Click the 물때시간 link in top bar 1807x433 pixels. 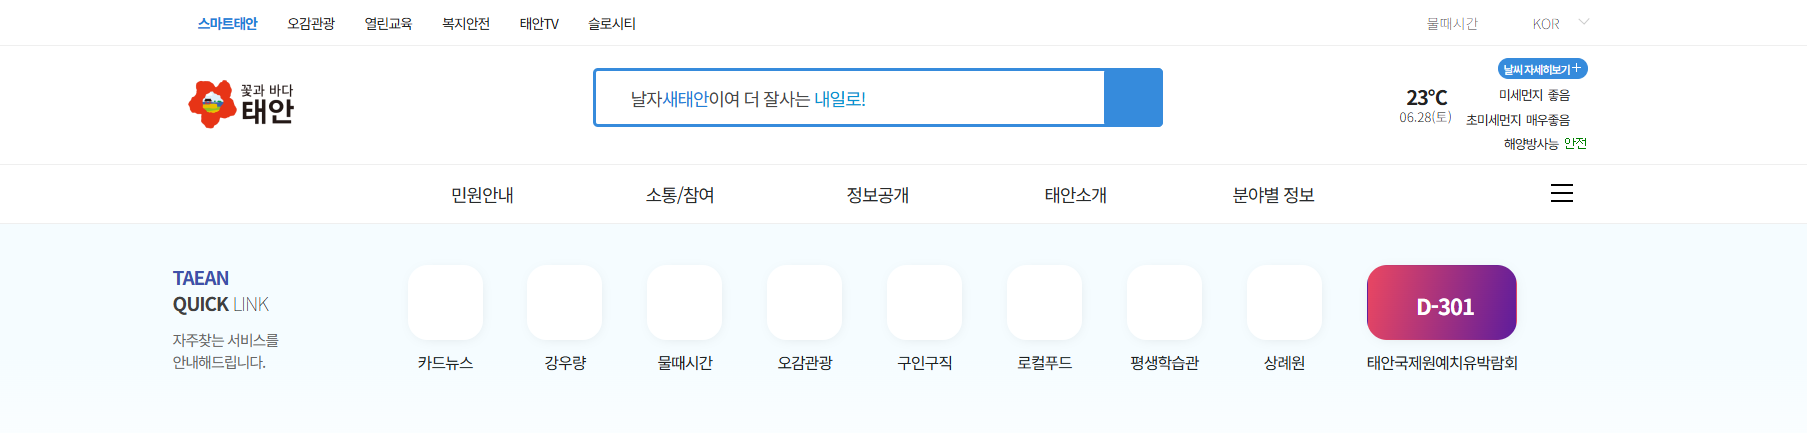point(1452,23)
